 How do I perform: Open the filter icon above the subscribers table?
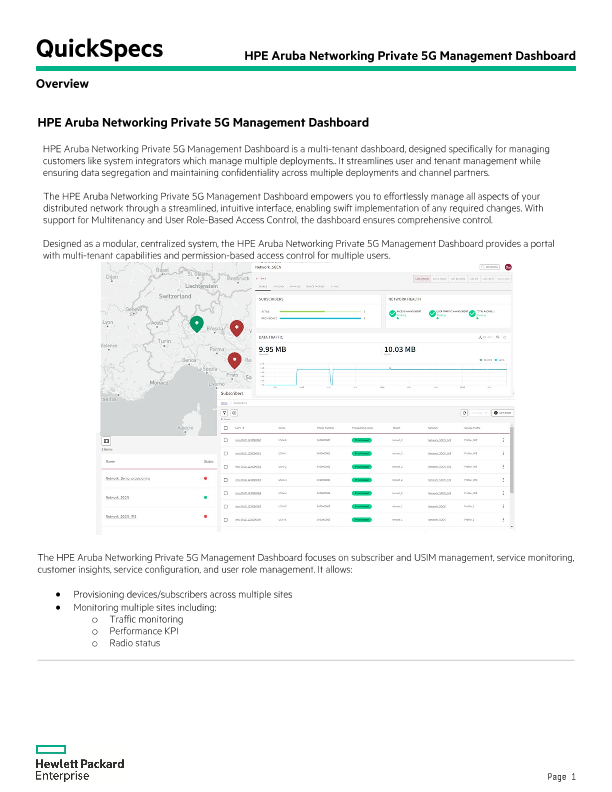225,413
